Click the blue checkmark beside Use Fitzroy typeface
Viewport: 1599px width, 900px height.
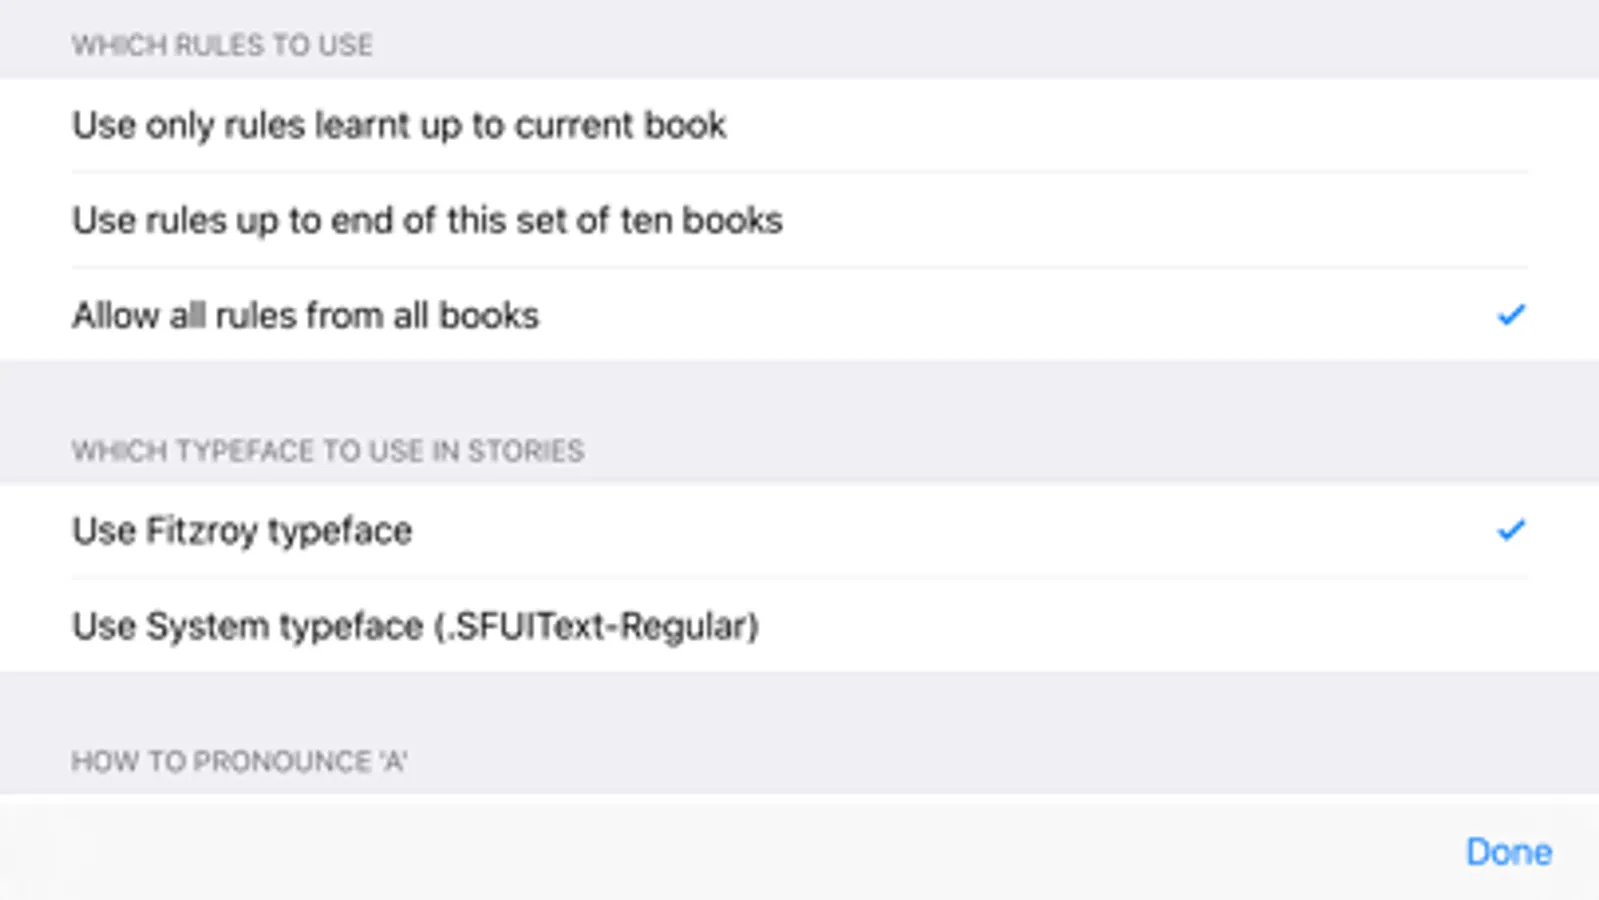coord(1510,530)
